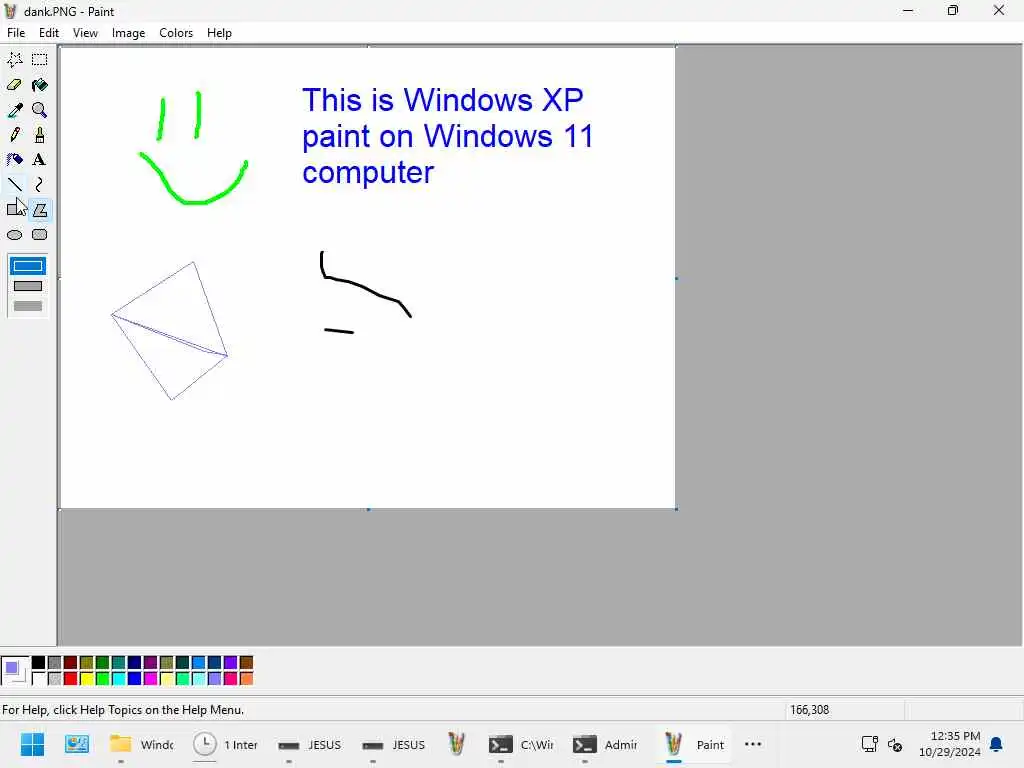Pick the white color swatch
Viewport: 1024px width, 768px height.
tap(39, 679)
